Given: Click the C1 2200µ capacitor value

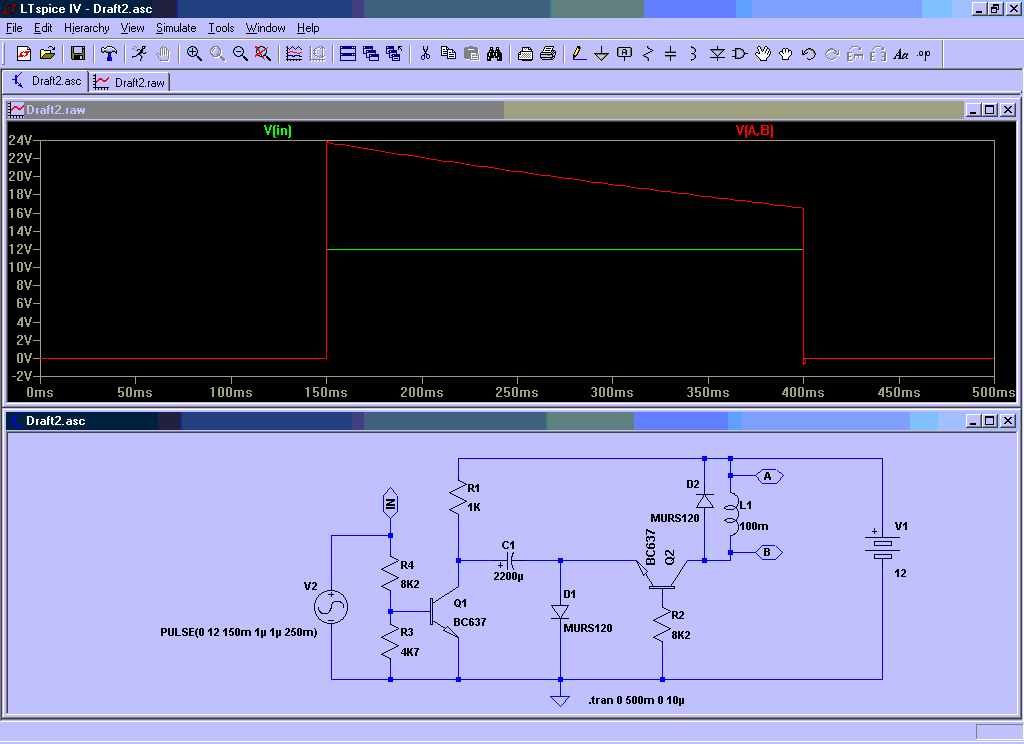Looking at the screenshot, I should pos(508,576).
